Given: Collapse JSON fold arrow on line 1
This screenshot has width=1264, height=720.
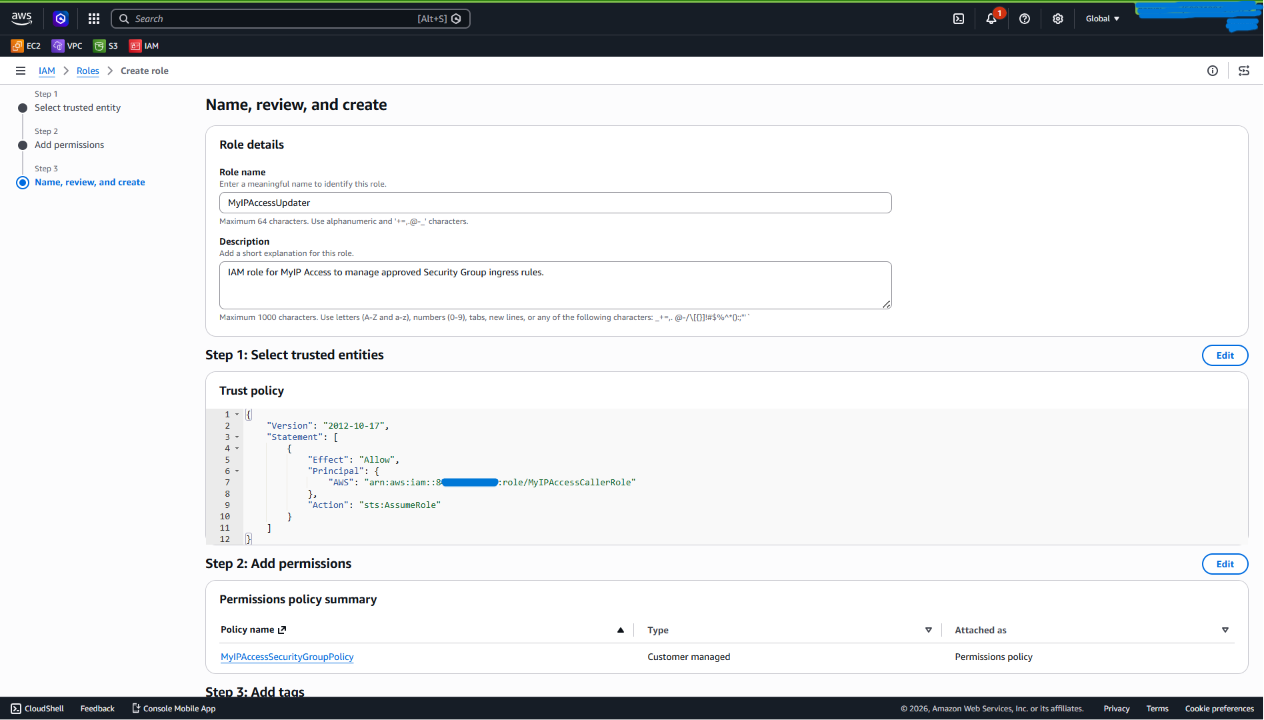Looking at the screenshot, I should pos(237,414).
